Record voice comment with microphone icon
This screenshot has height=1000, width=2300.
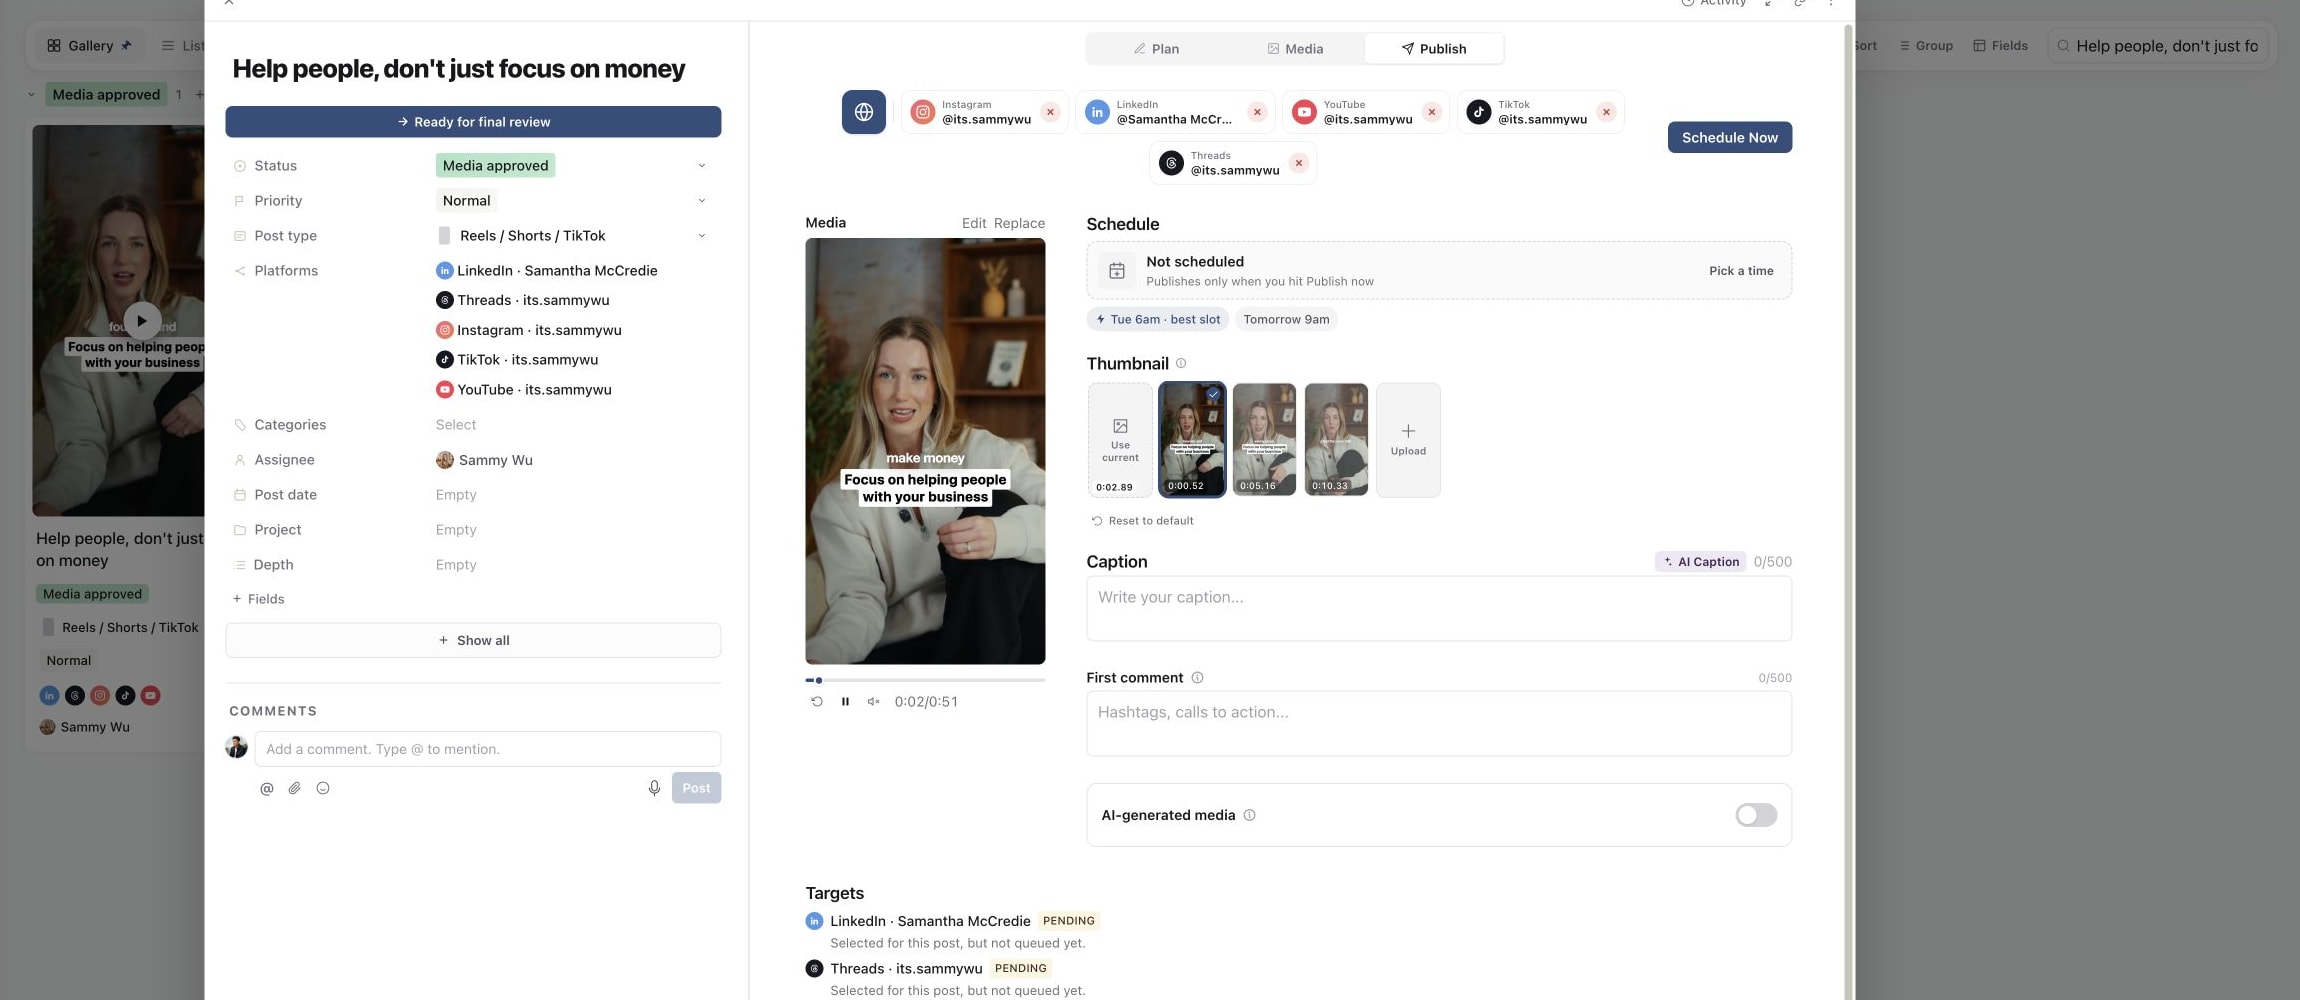point(654,788)
